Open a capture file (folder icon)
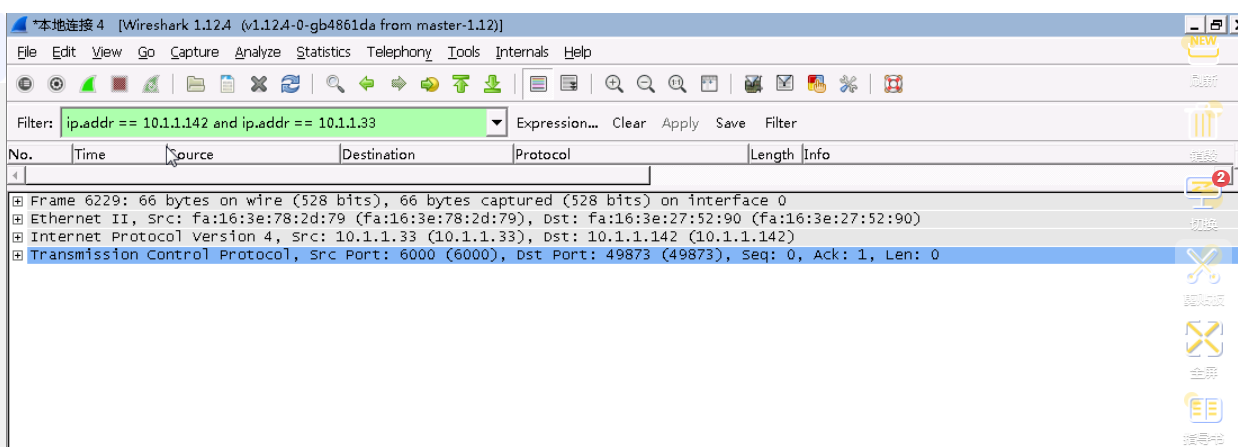This screenshot has height=447, width=1238. click(x=196, y=85)
